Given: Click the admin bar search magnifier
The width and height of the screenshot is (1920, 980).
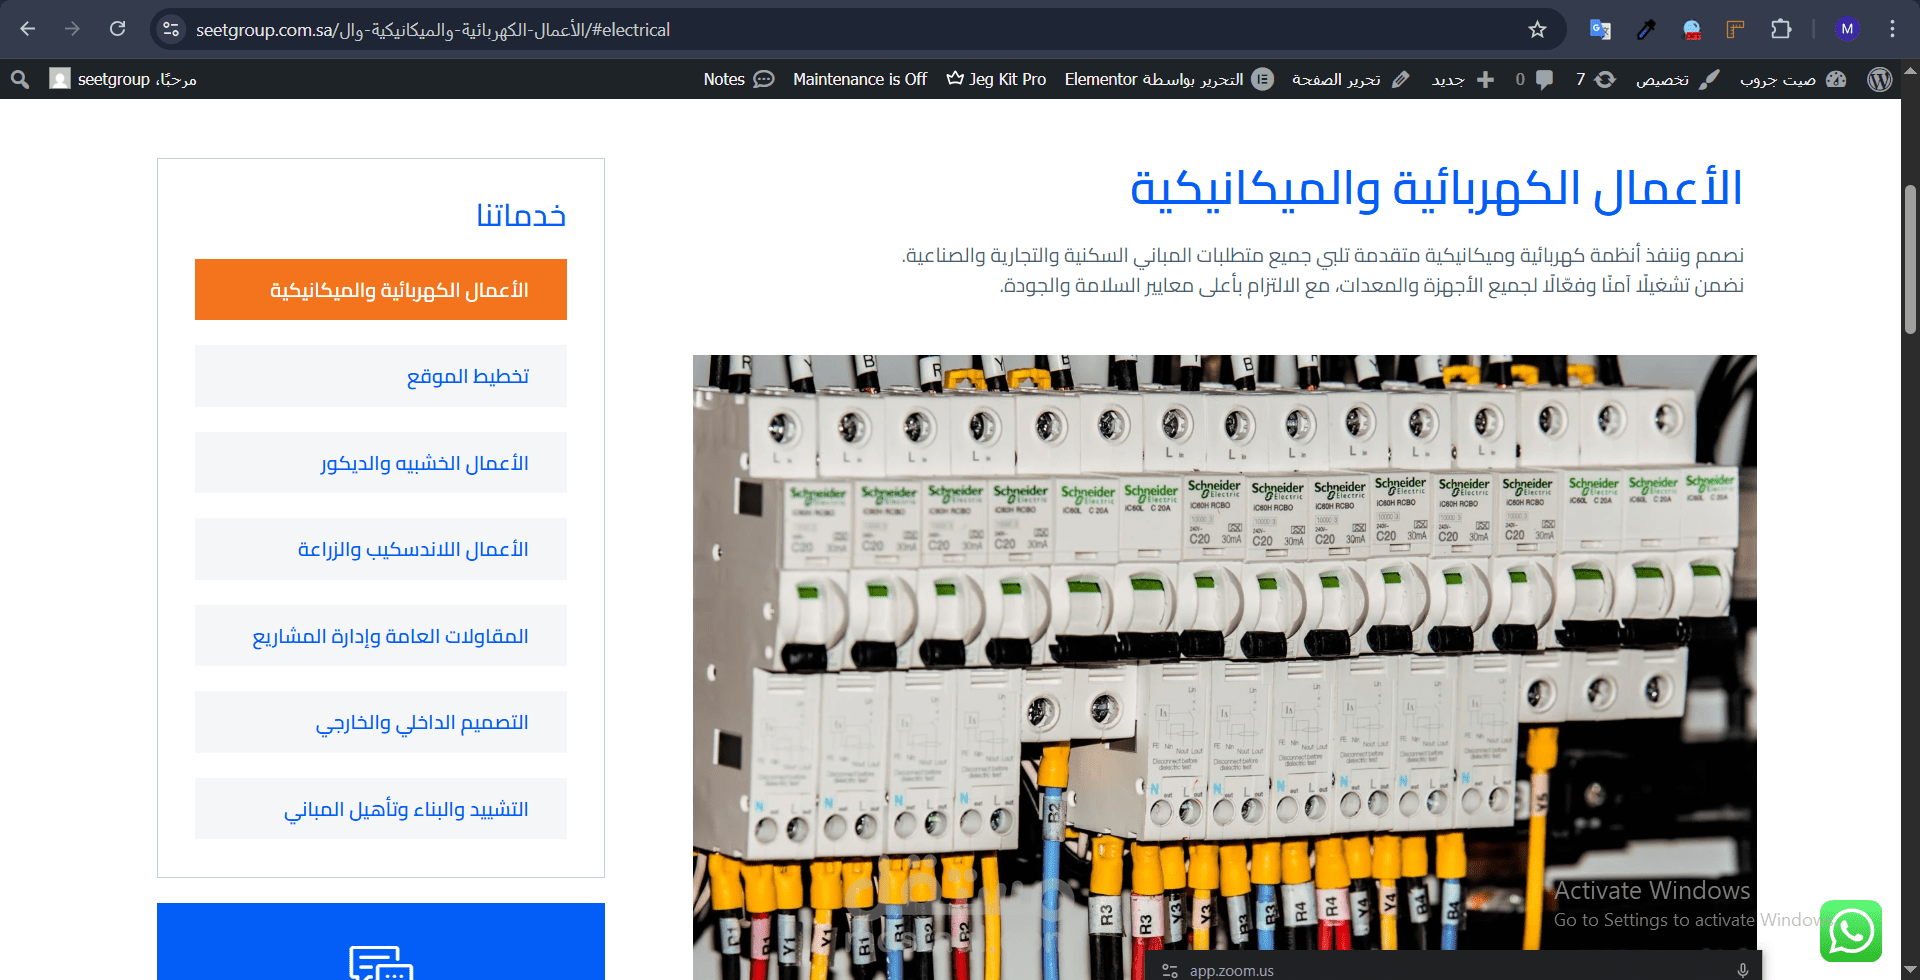Looking at the screenshot, I should [20, 79].
